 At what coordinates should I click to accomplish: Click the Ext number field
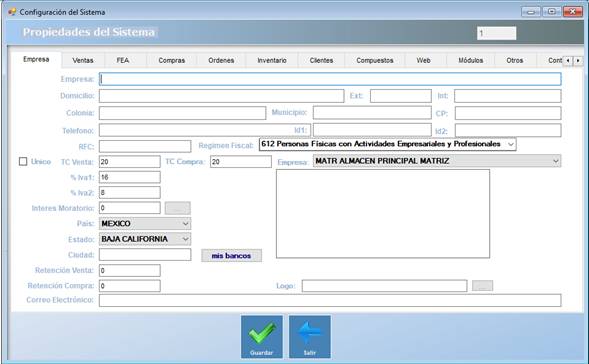[401, 96]
